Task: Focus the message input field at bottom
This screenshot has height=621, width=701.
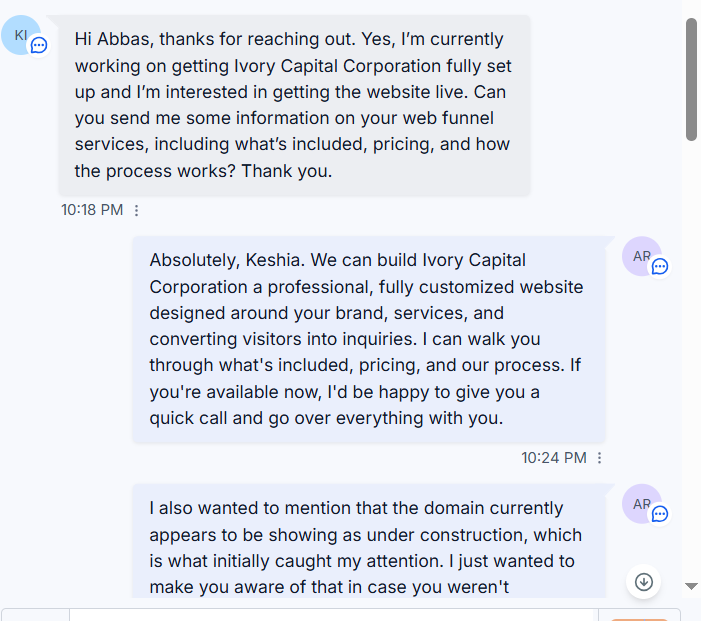Action: click(334, 615)
